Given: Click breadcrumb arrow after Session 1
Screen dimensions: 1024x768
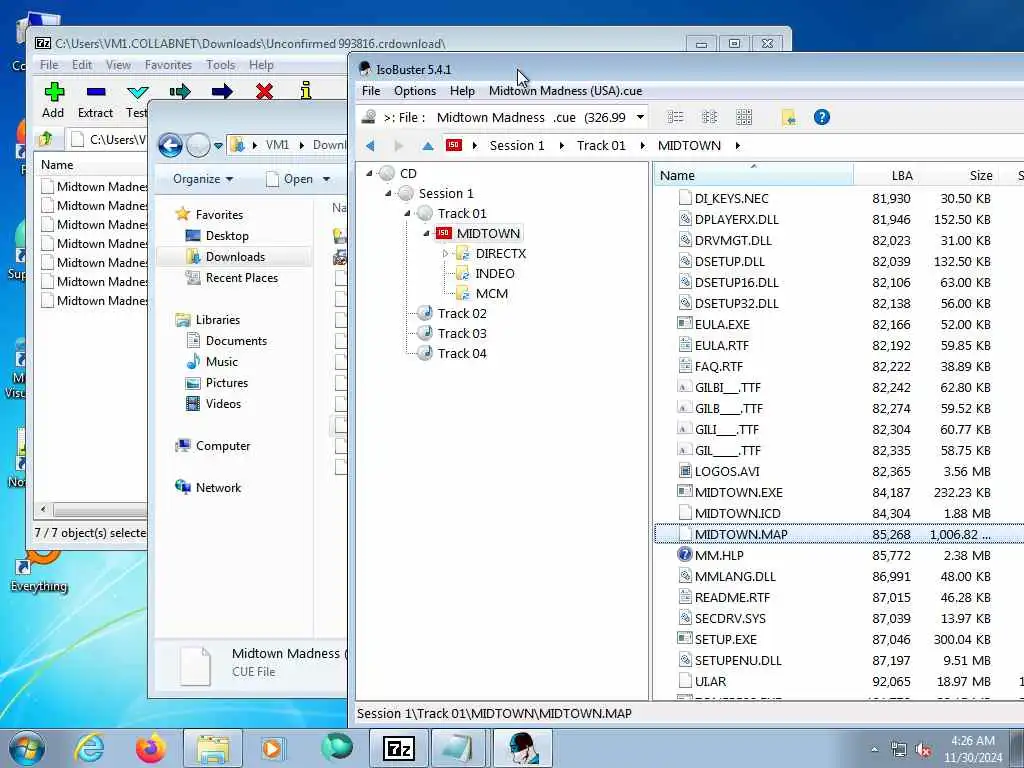Looking at the screenshot, I should pos(562,146).
